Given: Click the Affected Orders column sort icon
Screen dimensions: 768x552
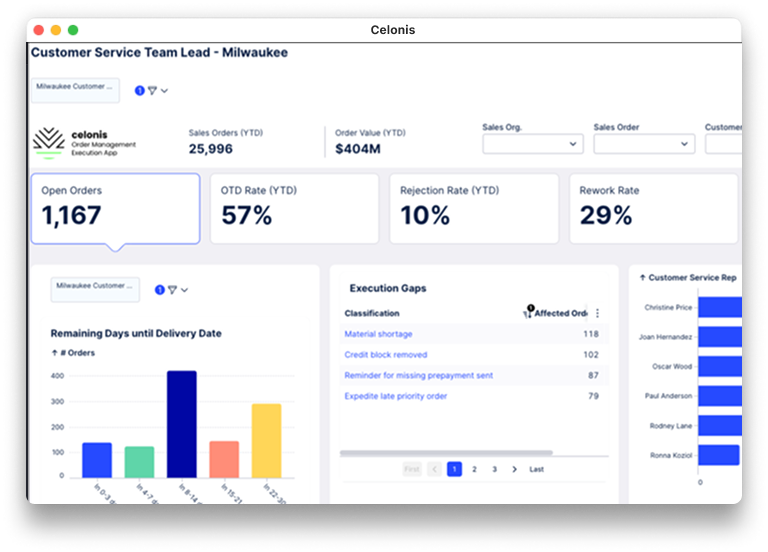Looking at the screenshot, I should pos(528,312).
